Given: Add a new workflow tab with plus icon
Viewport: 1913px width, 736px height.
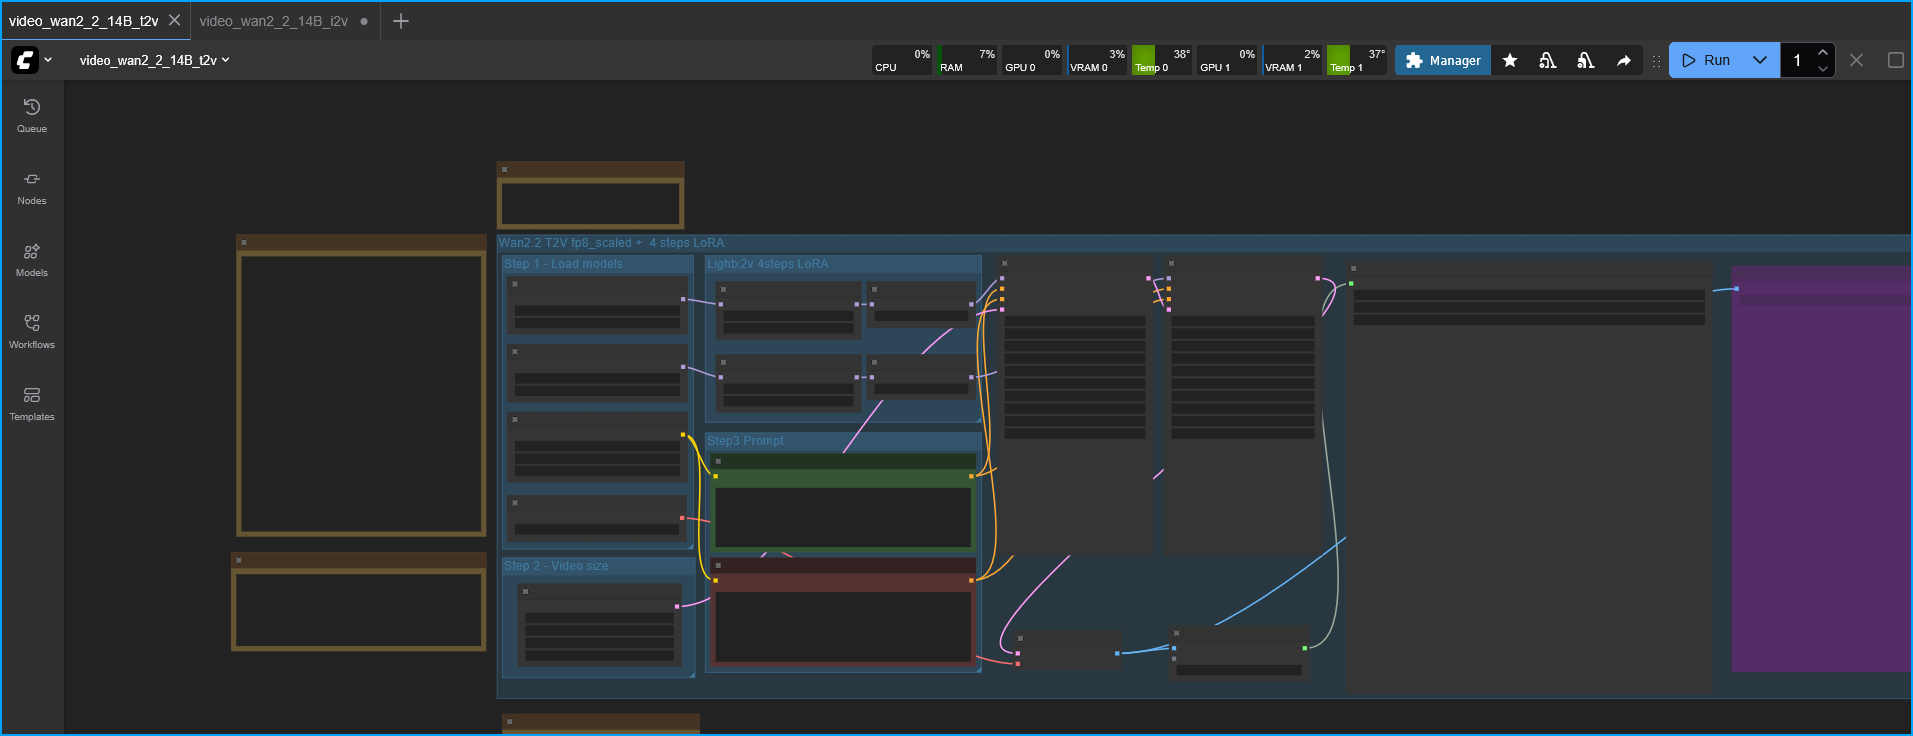Looking at the screenshot, I should point(401,21).
